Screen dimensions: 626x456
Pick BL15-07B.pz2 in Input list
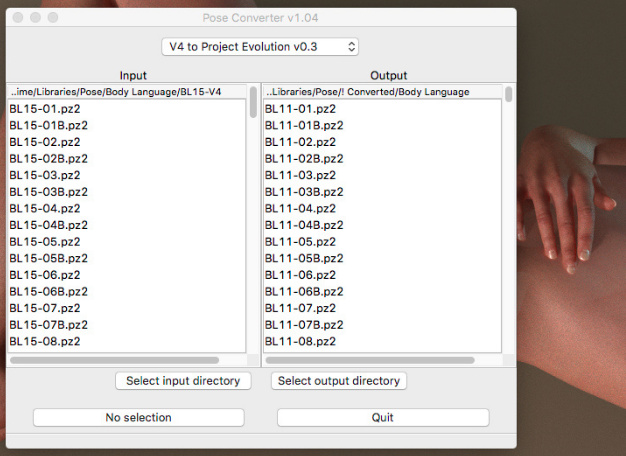click(x=49, y=324)
